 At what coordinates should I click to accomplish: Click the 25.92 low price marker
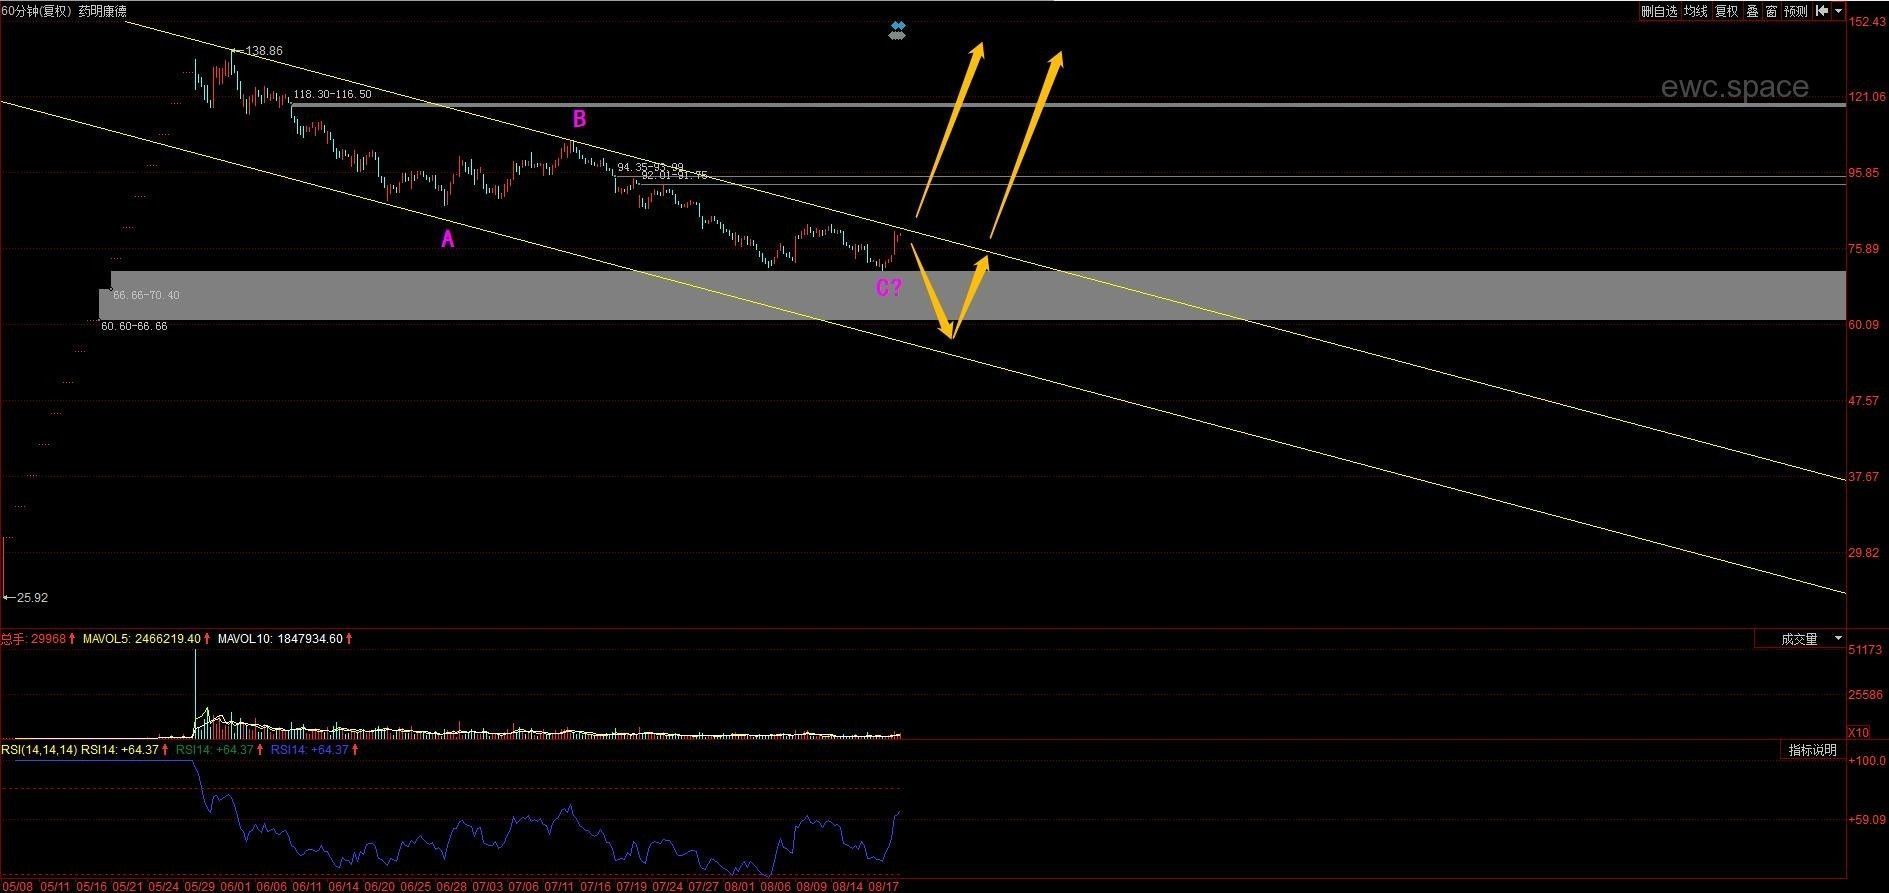(31, 598)
